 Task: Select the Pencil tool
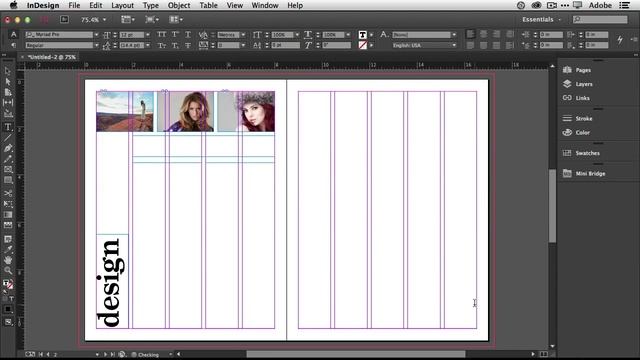(x=8, y=159)
